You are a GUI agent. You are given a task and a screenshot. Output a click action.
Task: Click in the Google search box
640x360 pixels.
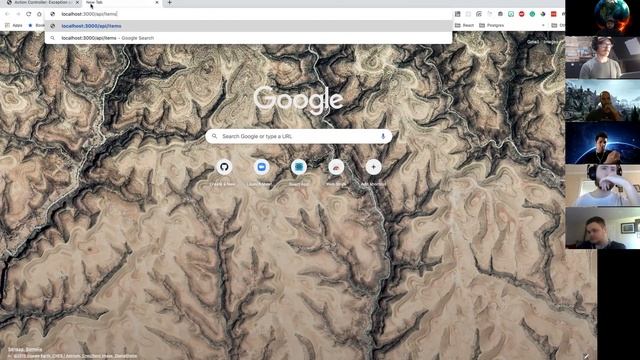coord(298,136)
